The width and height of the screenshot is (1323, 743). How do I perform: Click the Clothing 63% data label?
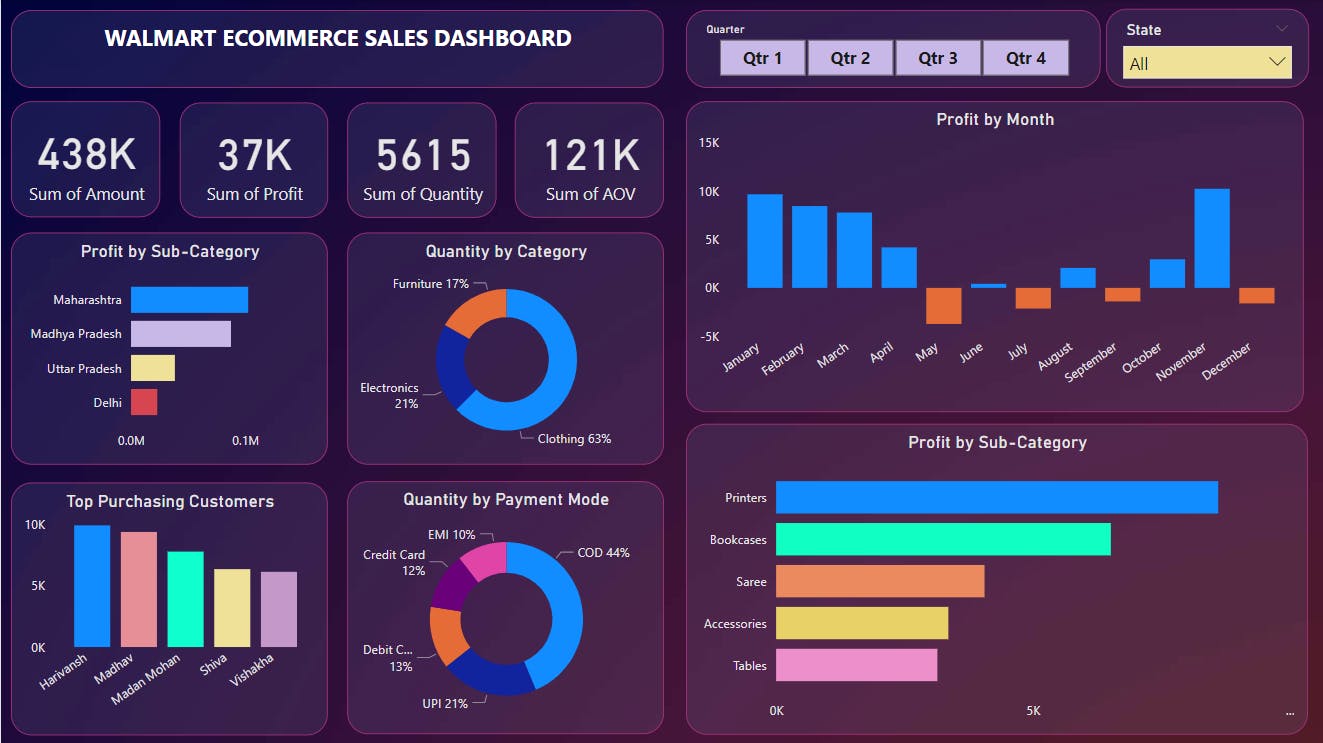[x=574, y=439]
